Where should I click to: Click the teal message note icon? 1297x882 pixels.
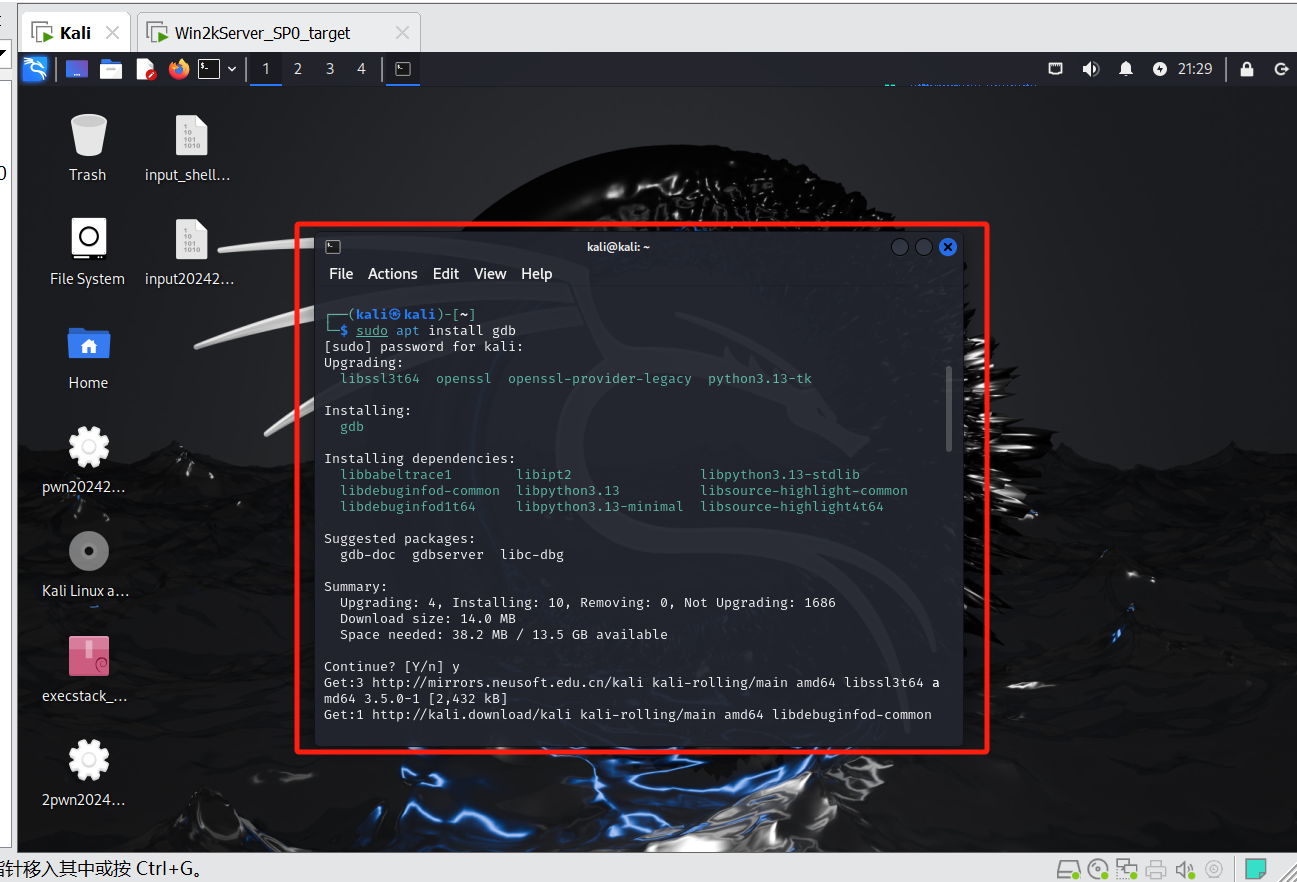point(1256,869)
